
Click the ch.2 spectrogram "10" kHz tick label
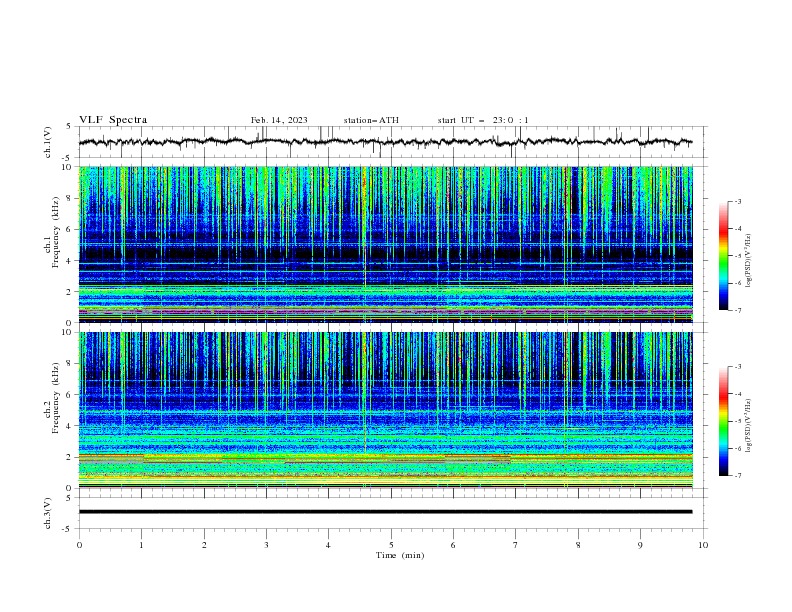click(67, 332)
